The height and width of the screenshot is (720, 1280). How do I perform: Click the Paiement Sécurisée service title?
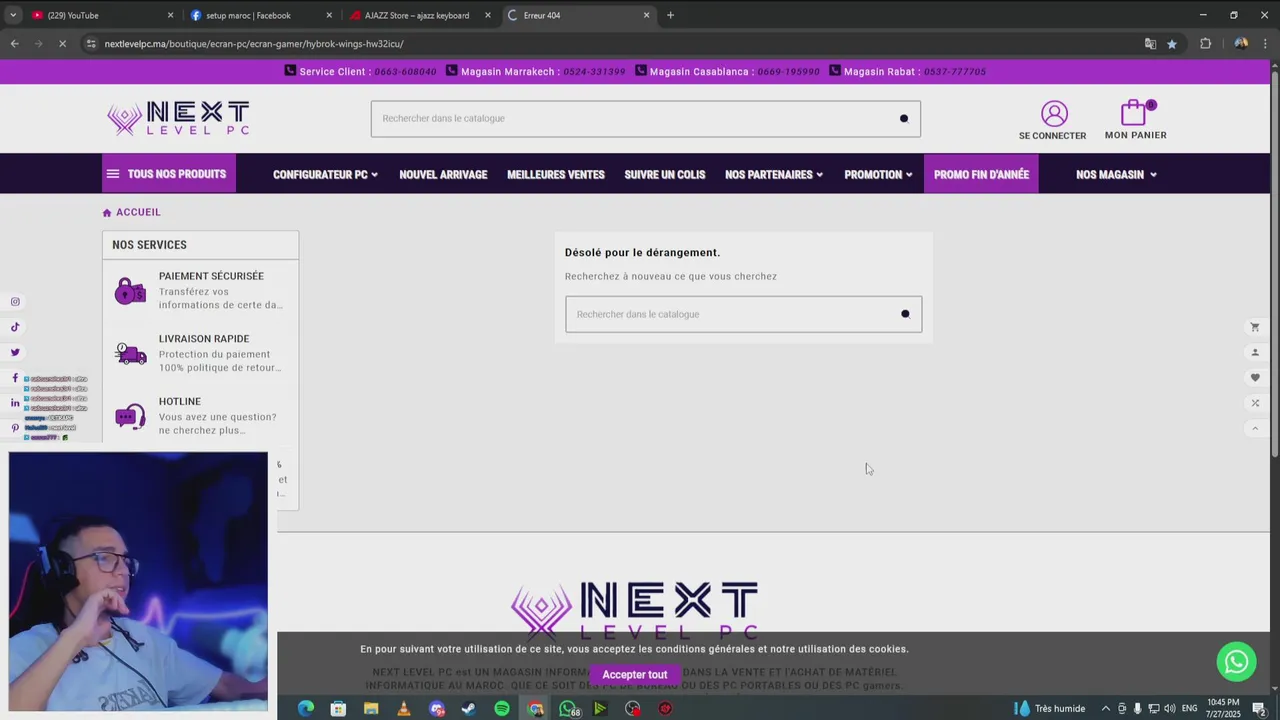(x=211, y=276)
